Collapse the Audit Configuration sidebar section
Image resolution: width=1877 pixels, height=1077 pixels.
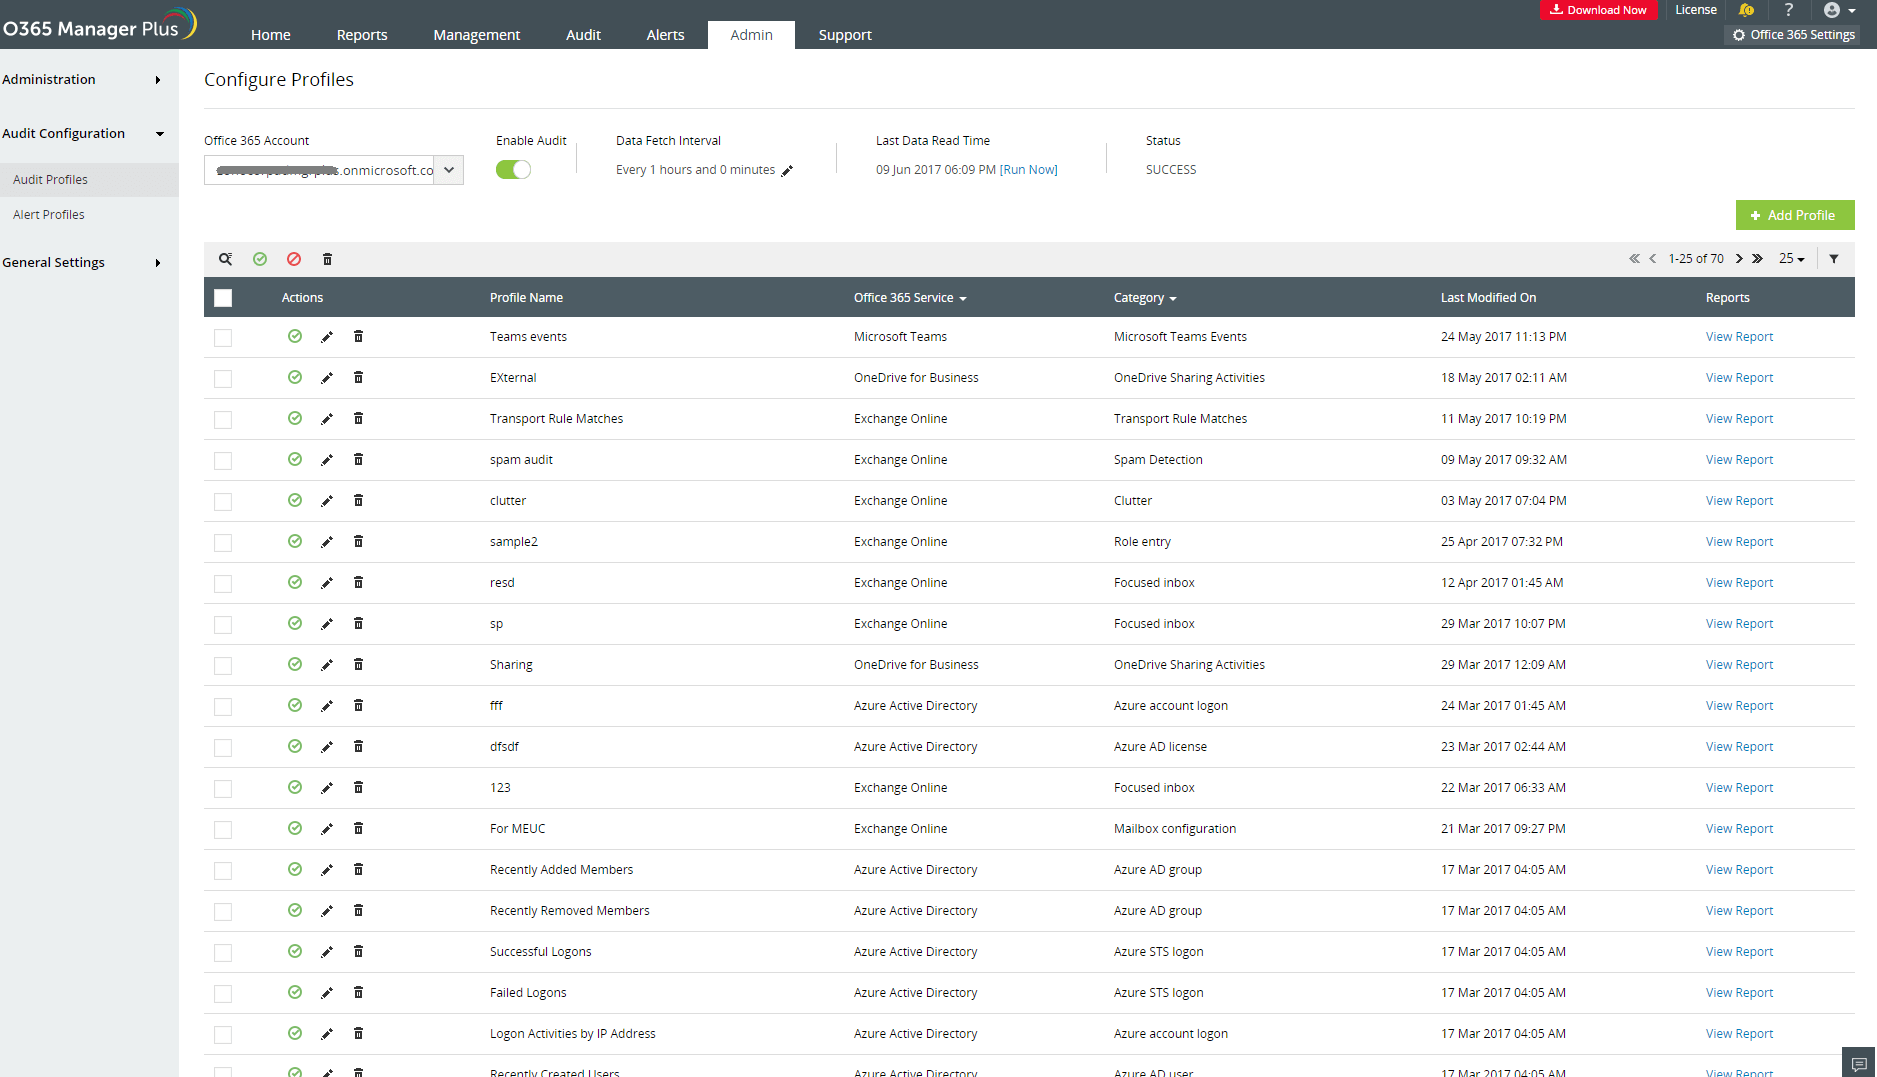click(x=82, y=134)
